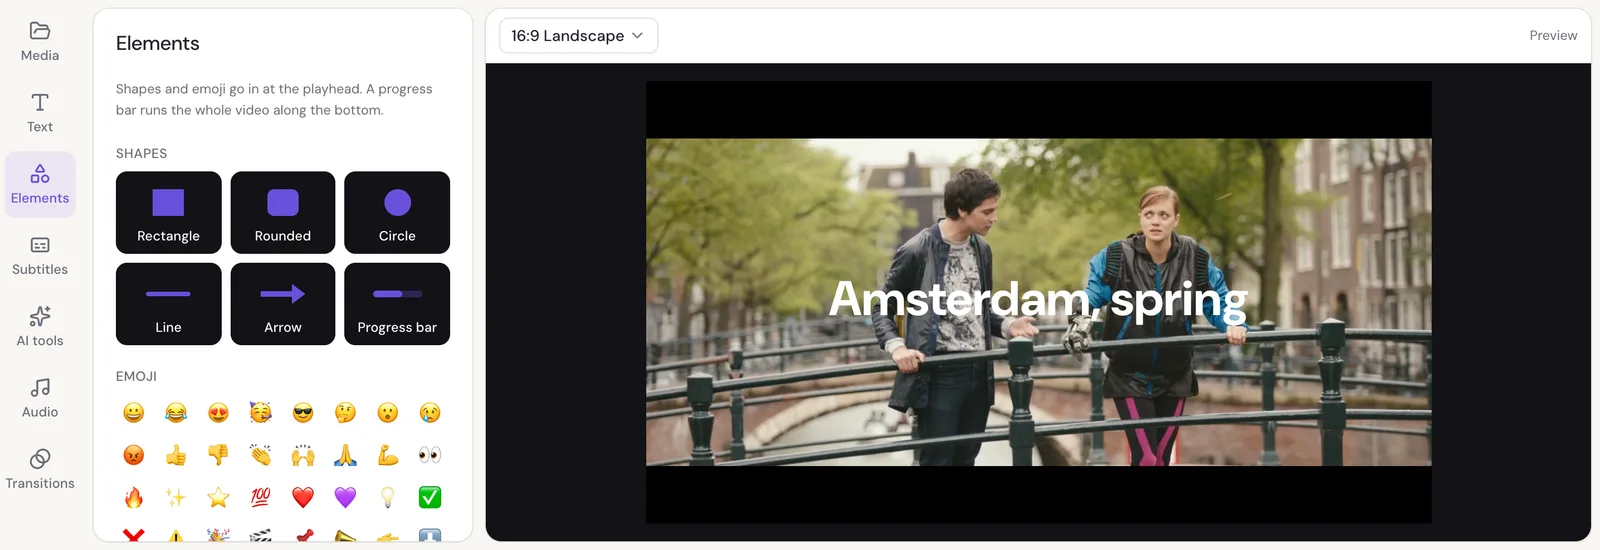Insert the green check mark emoji
Image resolution: width=1600 pixels, height=550 pixels.
pyautogui.click(x=430, y=498)
